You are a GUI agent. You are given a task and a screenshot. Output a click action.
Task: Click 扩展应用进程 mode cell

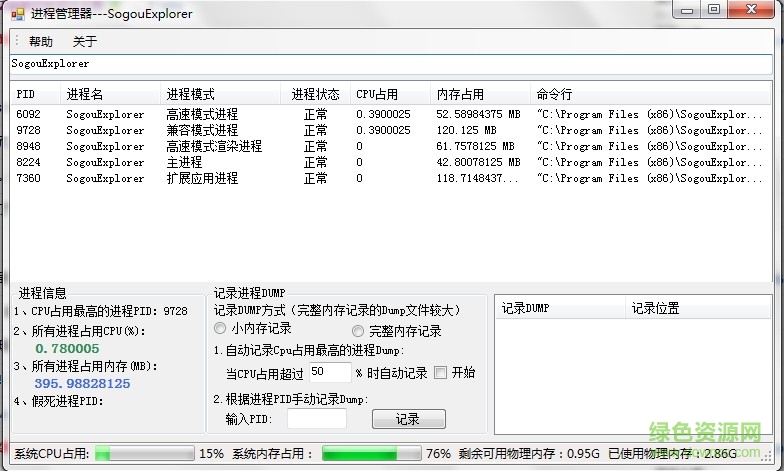[x=202, y=178]
